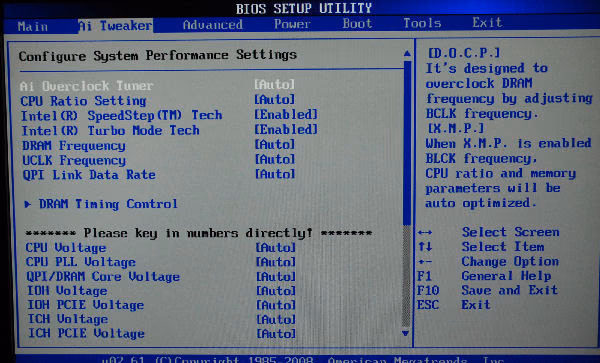Open DRAM Frequency [Auto] value
600x363 pixels.
[275, 144]
